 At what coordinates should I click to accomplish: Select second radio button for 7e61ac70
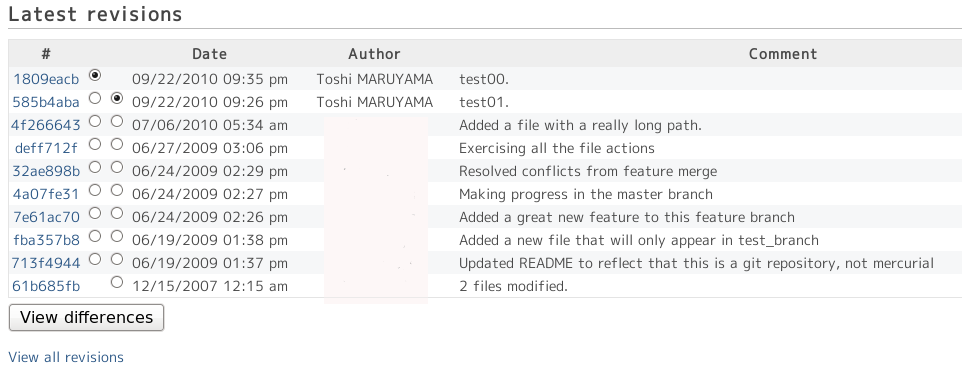(x=117, y=213)
